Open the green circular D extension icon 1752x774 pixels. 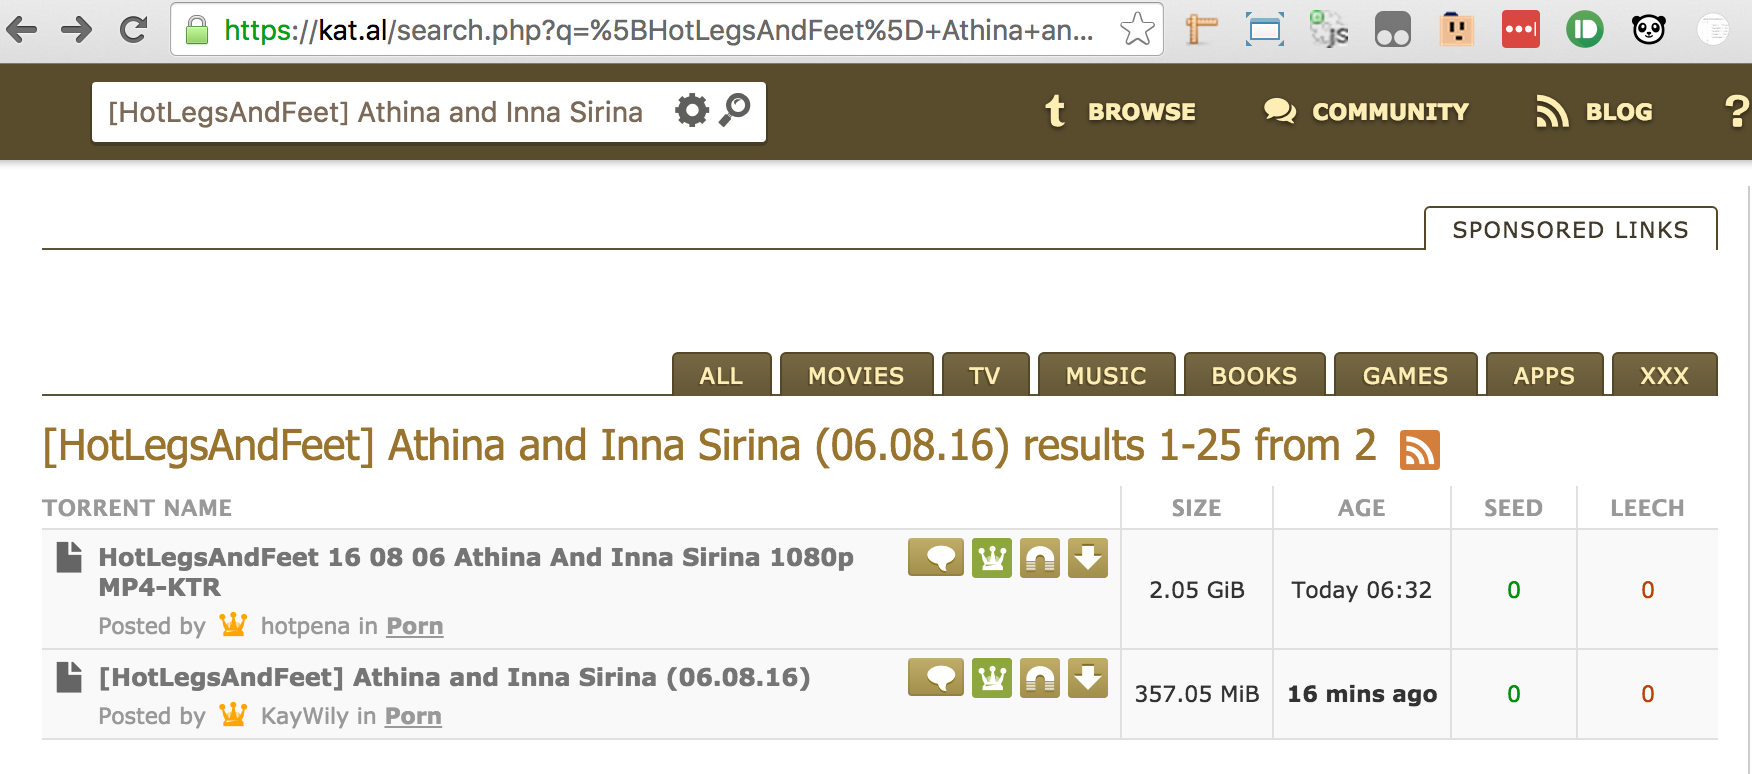coord(1585,30)
